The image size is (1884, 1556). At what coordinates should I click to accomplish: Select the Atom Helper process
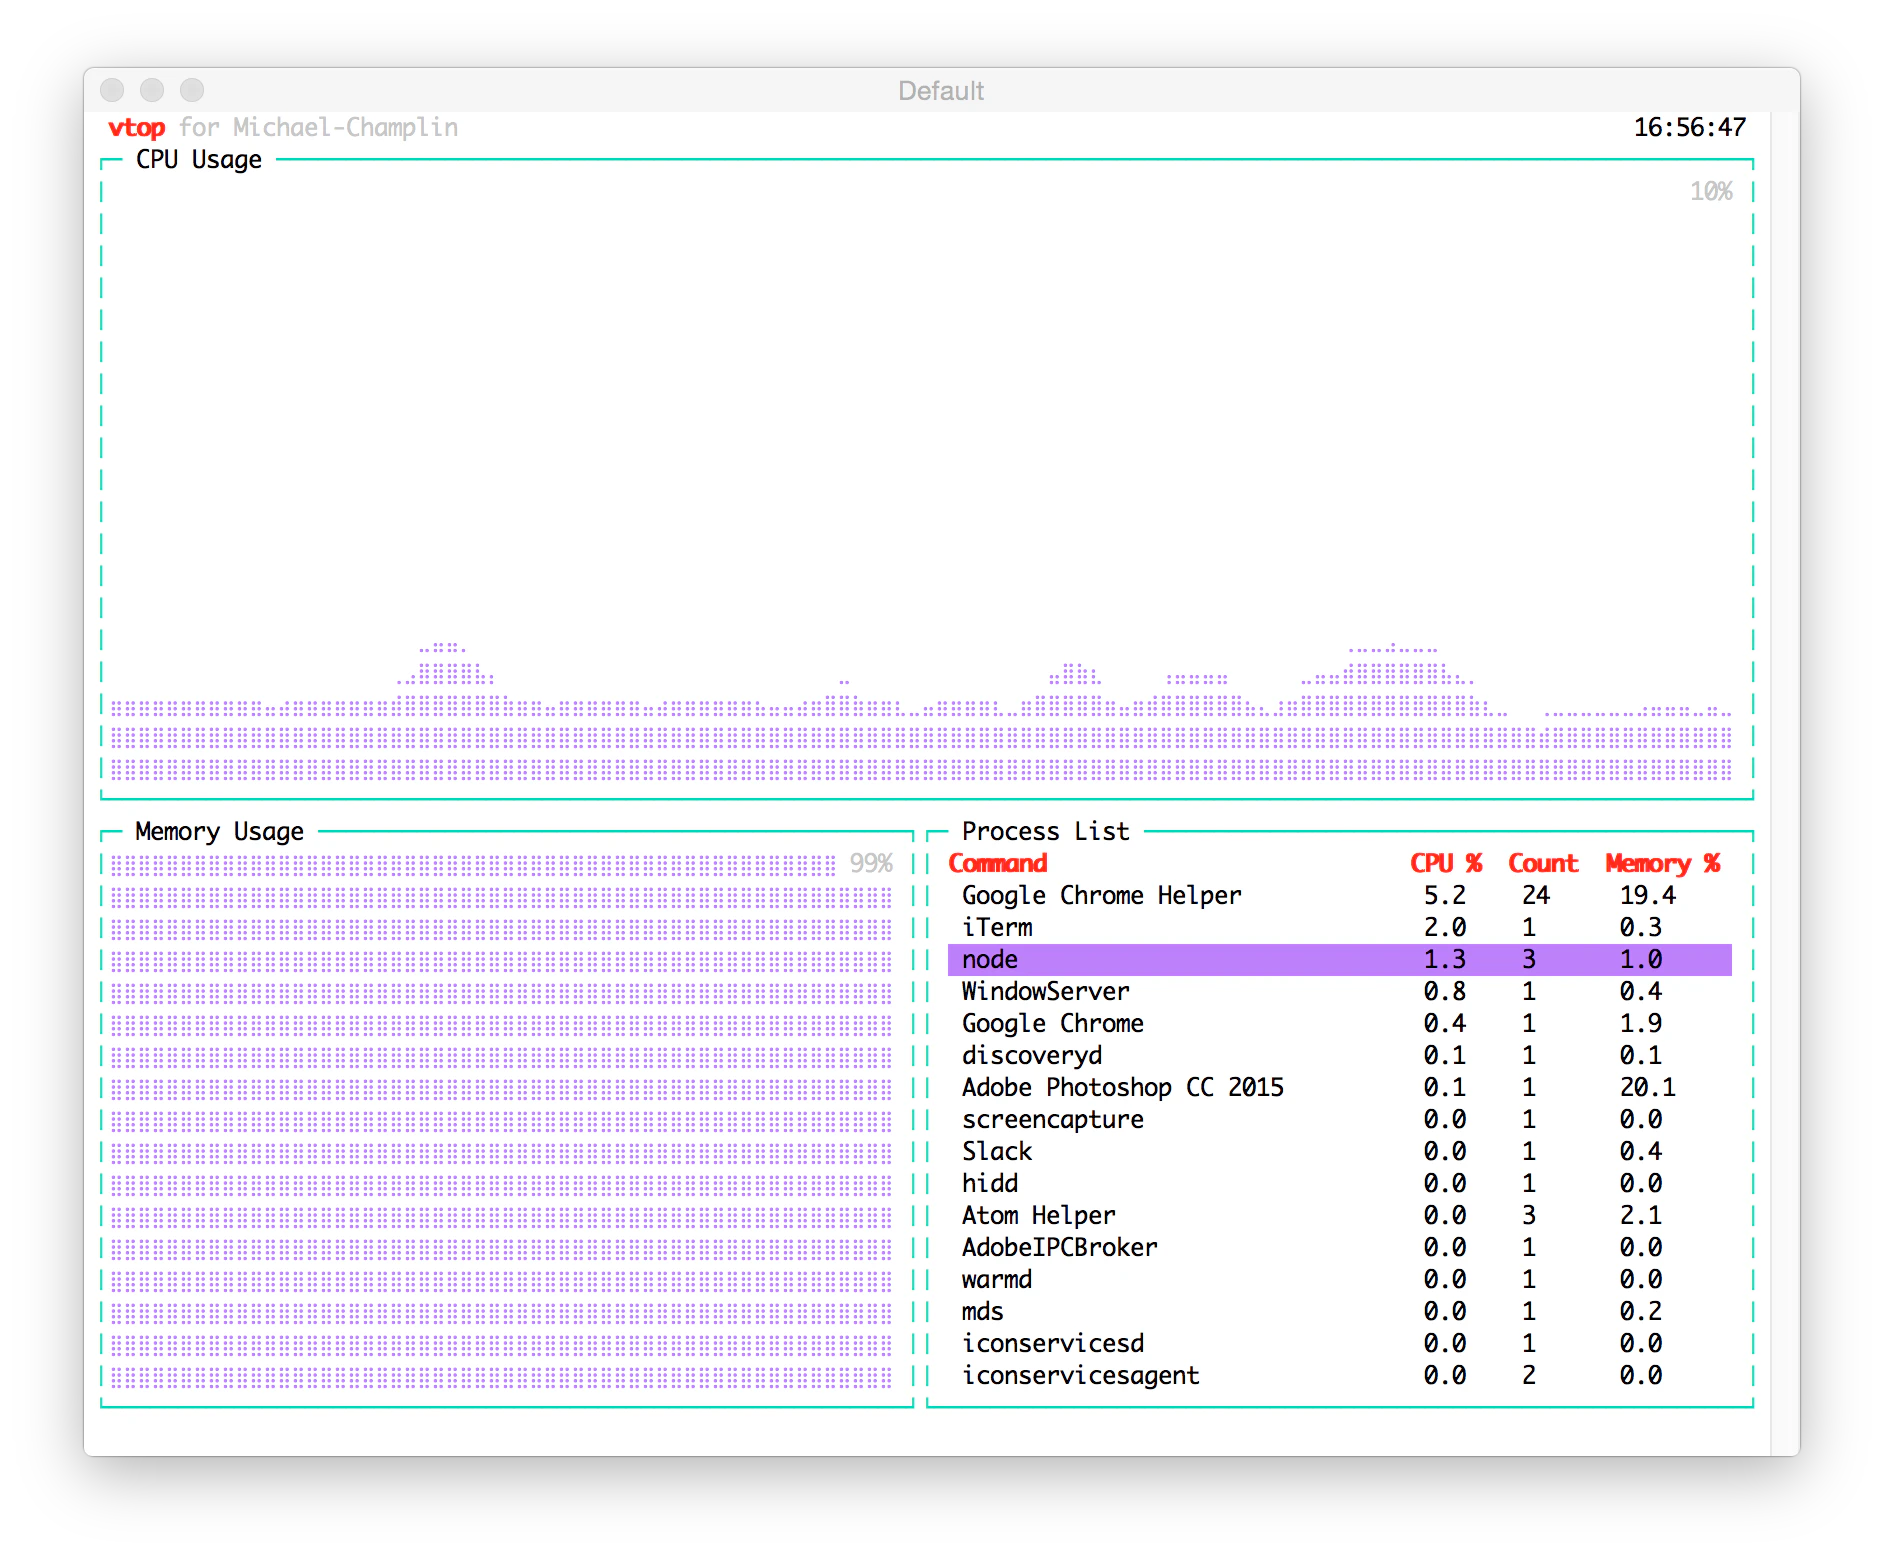(x=1038, y=1215)
